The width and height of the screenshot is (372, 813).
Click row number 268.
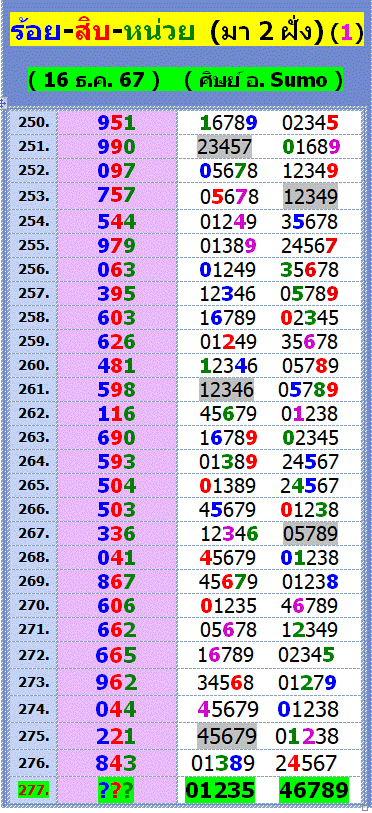[x=34, y=557]
